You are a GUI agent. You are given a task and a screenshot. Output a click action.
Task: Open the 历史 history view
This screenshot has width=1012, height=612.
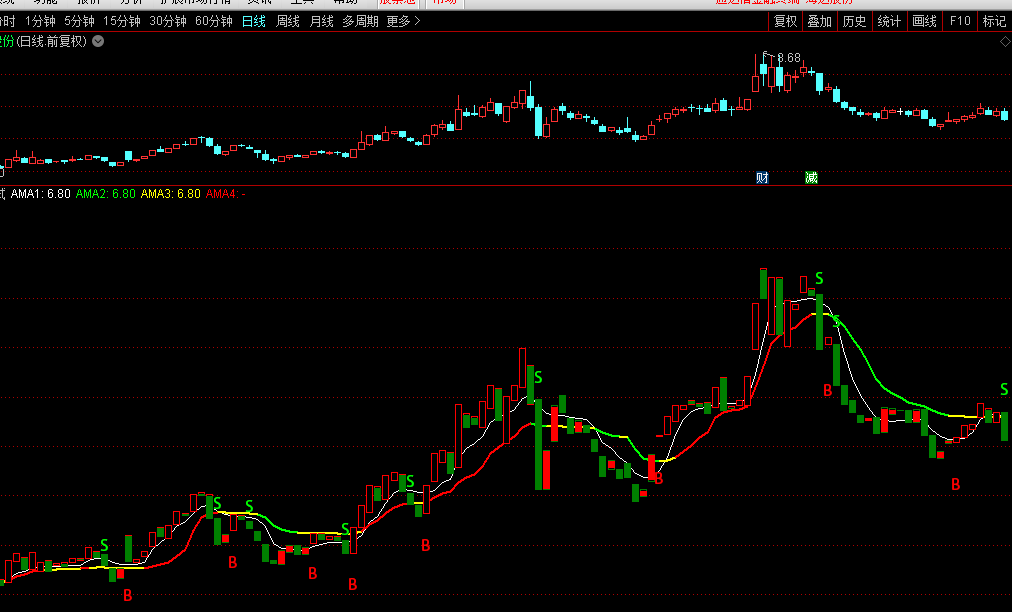point(854,21)
